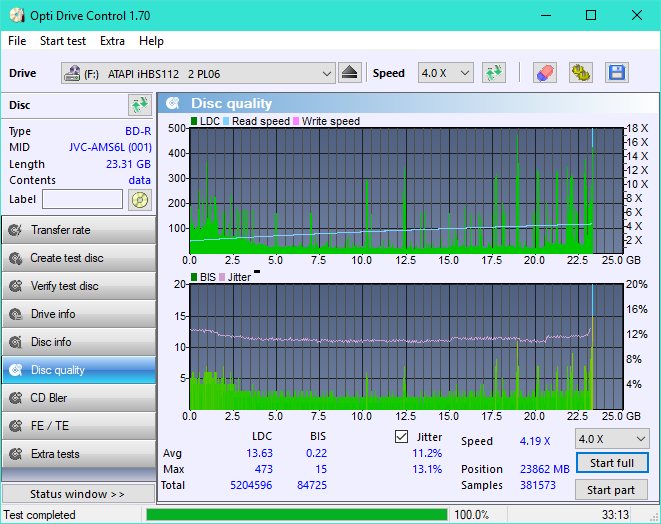The image size is (661, 524).
Task: Open the toolbar Speed 4.0 X dropdown
Action: (446, 73)
